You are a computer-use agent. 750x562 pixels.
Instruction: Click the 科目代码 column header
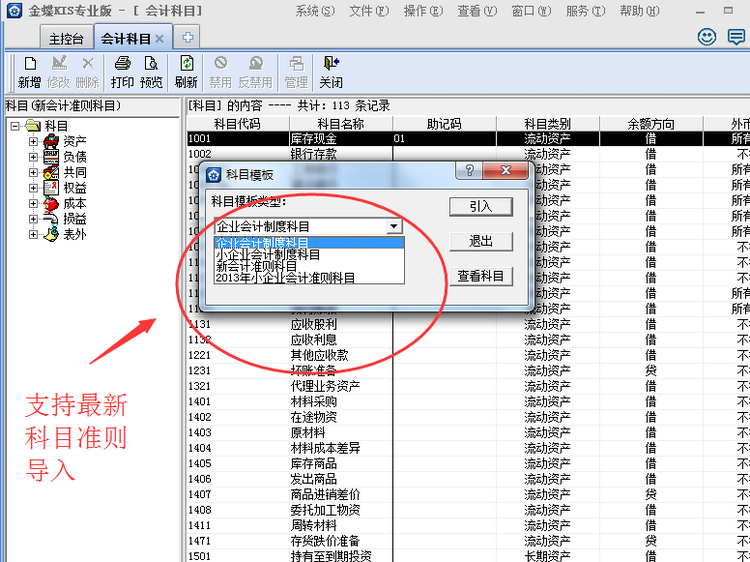(237, 124)
